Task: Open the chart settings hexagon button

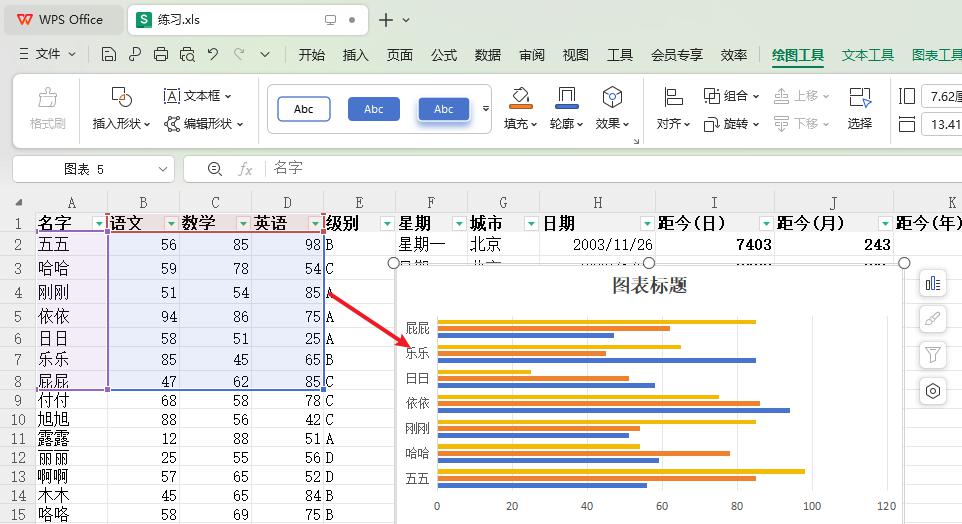Action: coord(933,391)
